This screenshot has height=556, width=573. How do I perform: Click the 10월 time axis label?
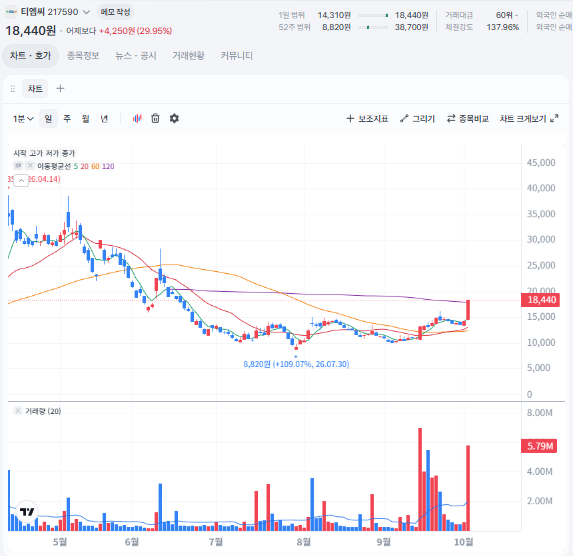(x=463, y=542)
